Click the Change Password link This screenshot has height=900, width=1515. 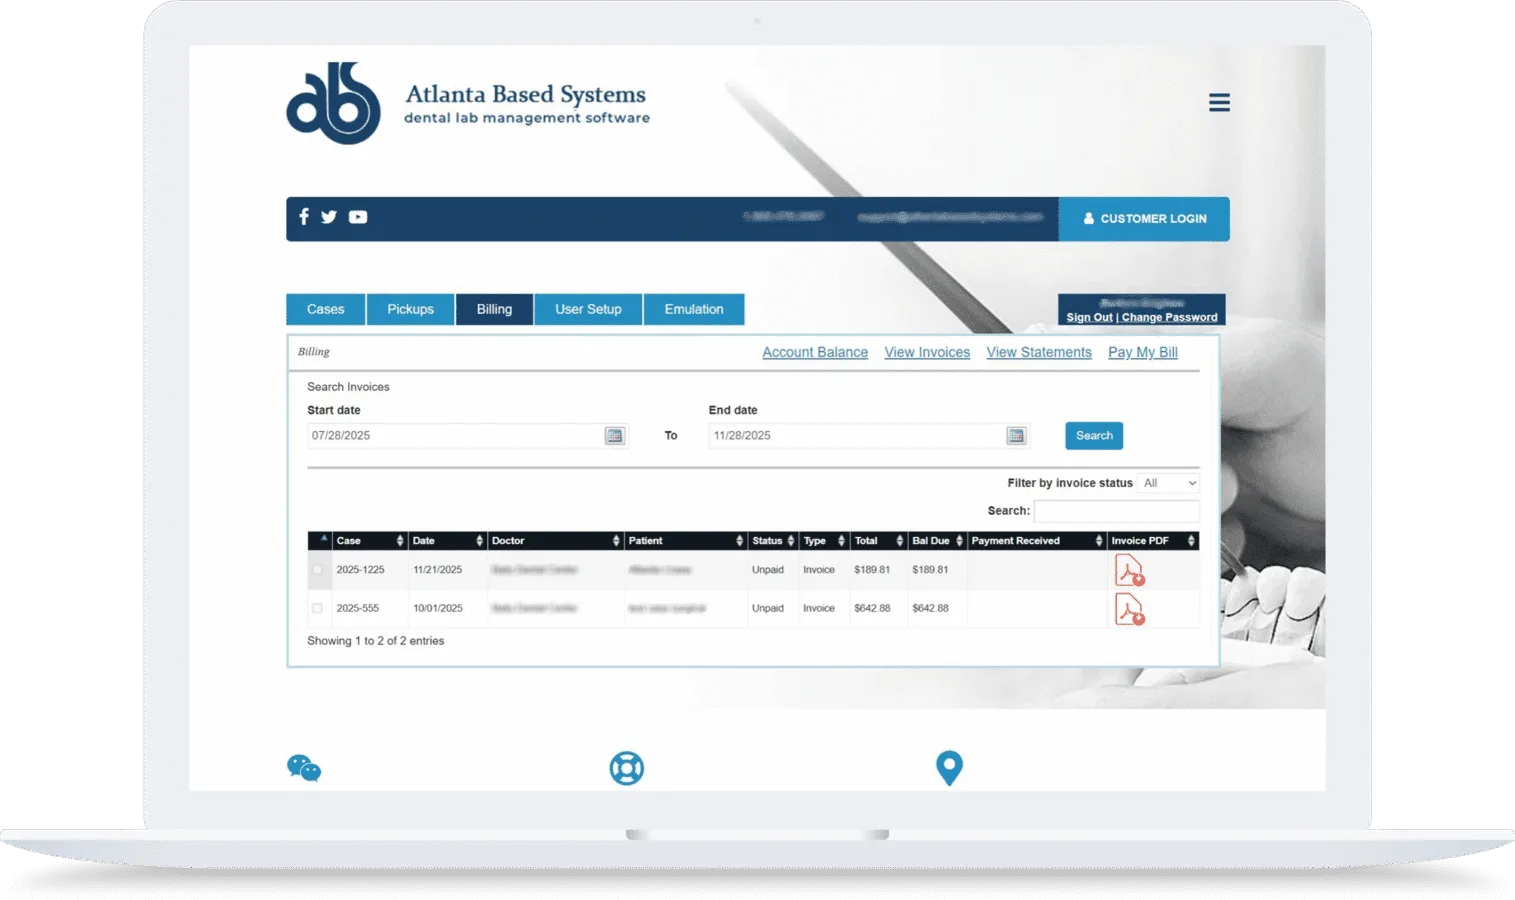[x=1170, y=318]
